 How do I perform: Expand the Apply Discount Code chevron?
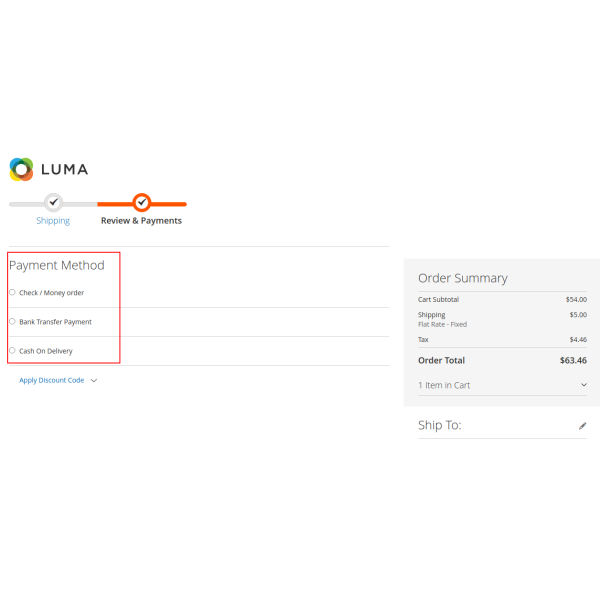(94, 381)
